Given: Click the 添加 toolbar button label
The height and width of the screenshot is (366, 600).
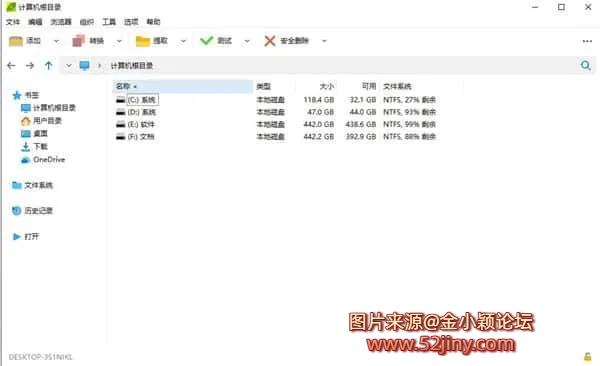Looking at the screenshot, I should click(33, 41).
